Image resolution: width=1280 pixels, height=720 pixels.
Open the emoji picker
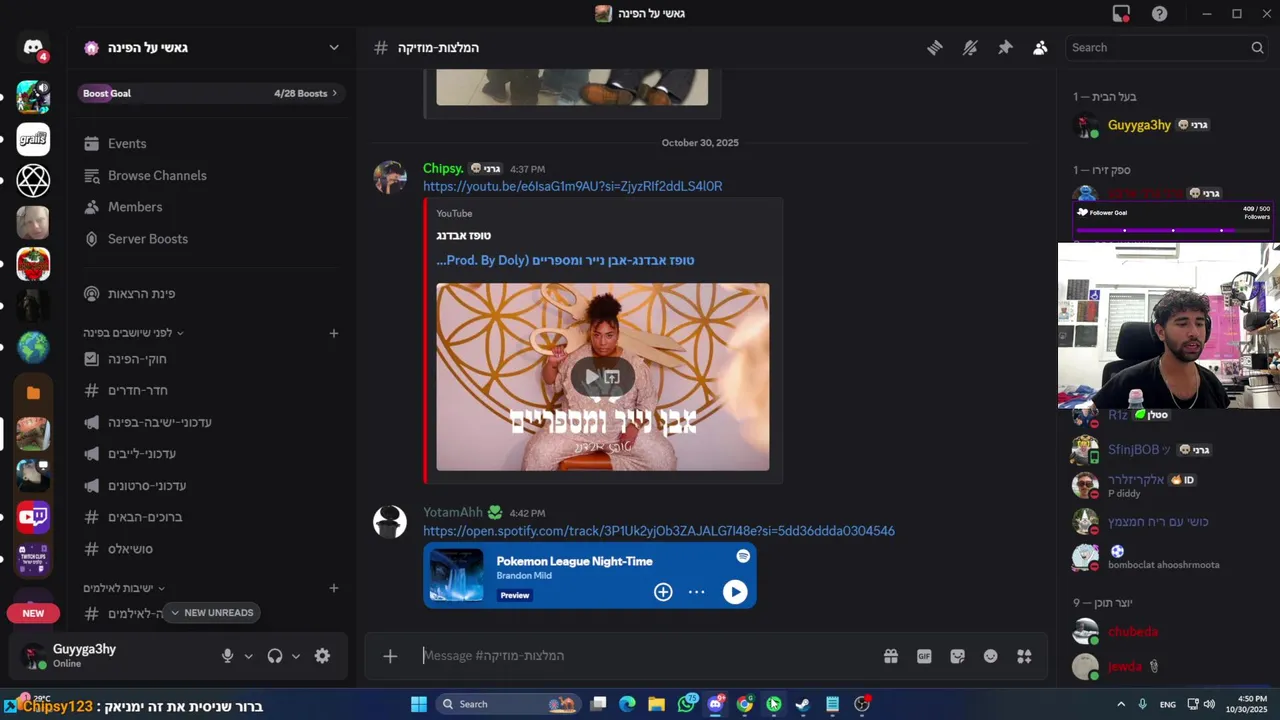(991, 656)
